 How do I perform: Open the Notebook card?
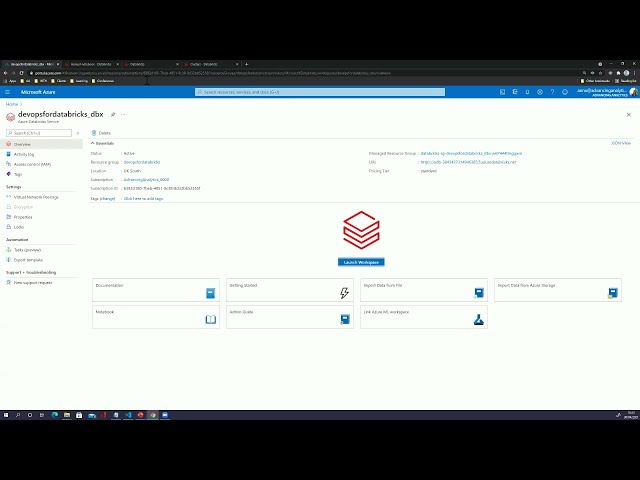(156, 317)
